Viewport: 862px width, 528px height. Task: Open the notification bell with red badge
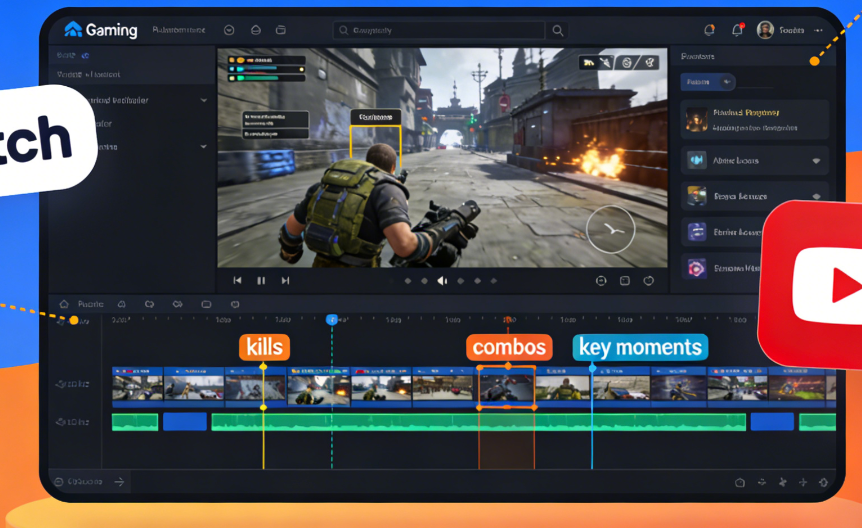[x=737, y=30]
